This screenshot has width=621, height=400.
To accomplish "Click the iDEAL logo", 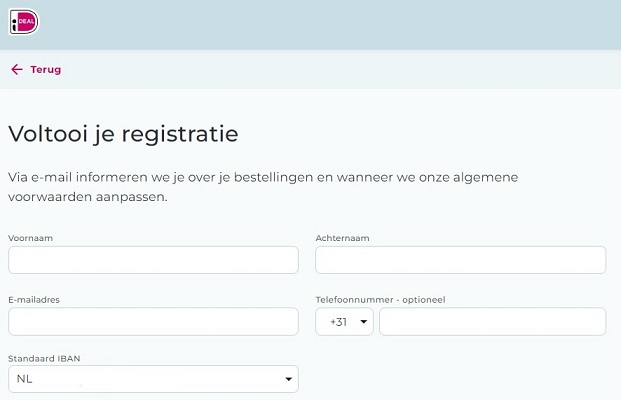I will pos(24,22).
